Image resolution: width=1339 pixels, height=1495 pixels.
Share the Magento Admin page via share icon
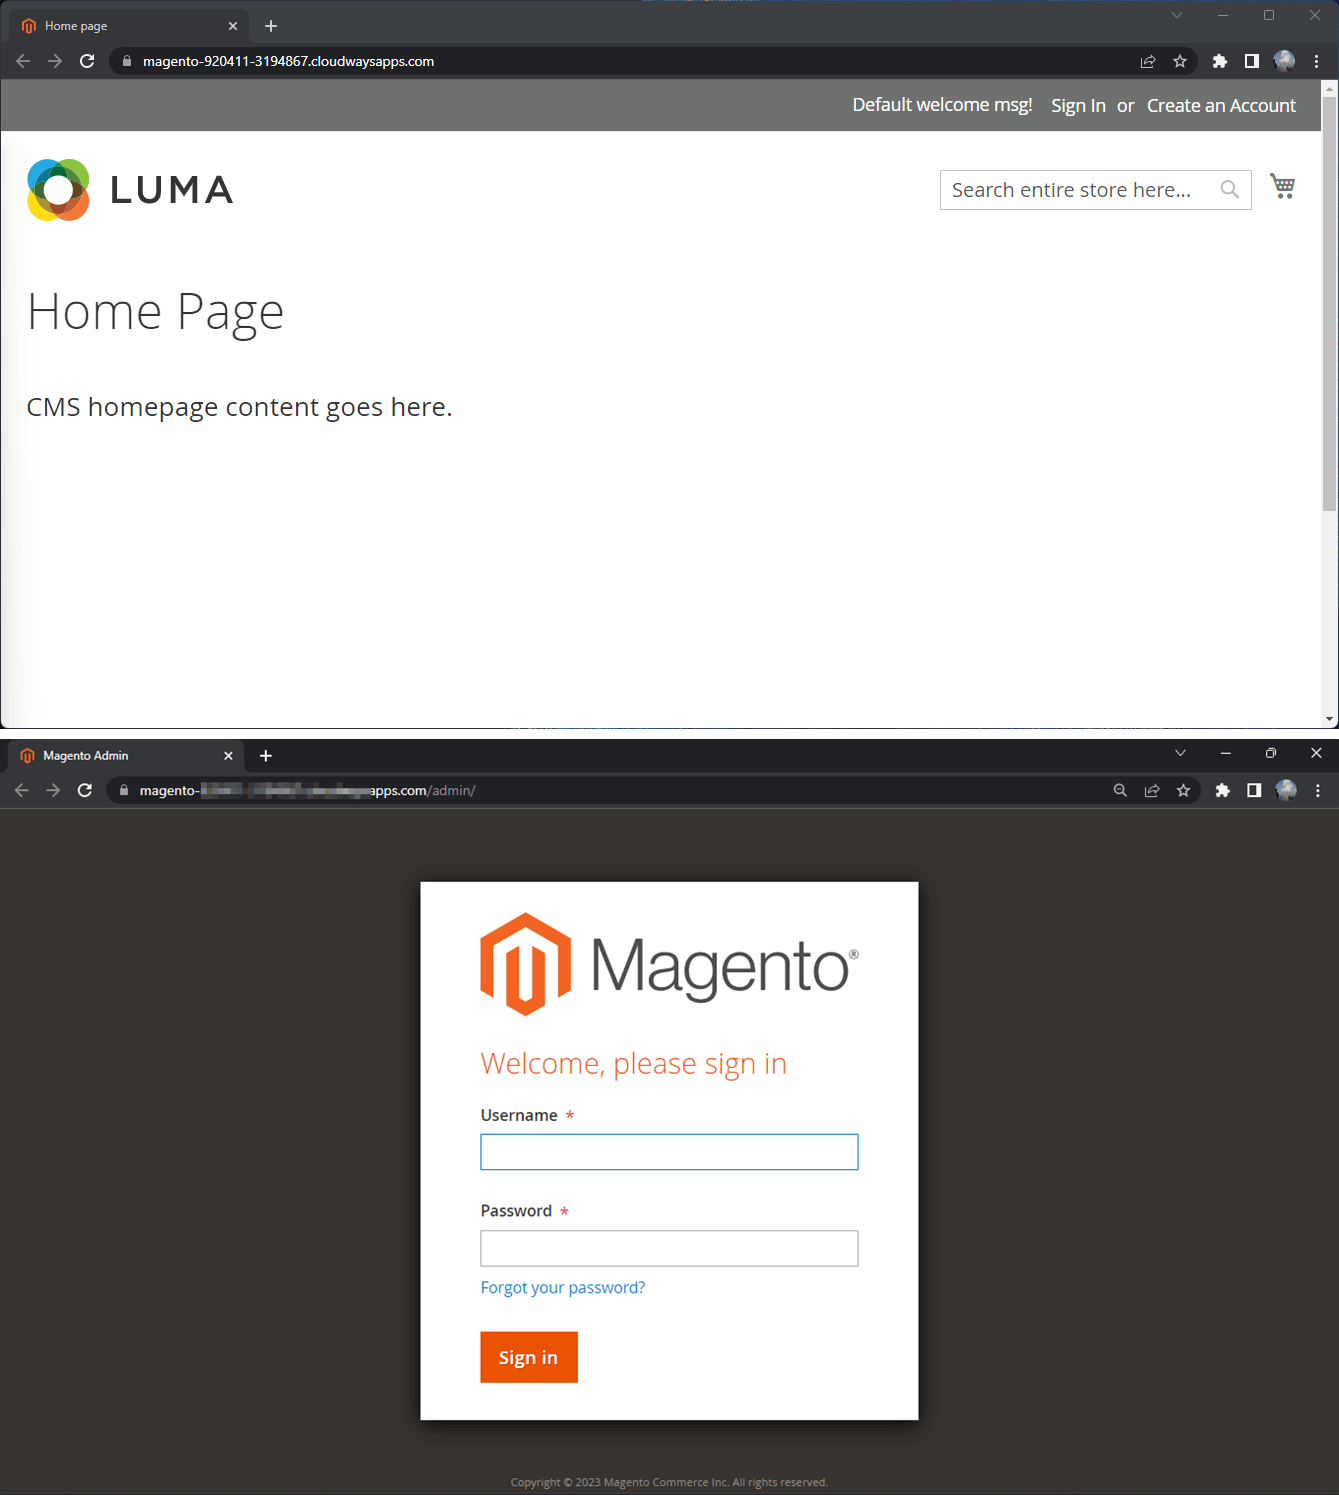[1152, 790]
